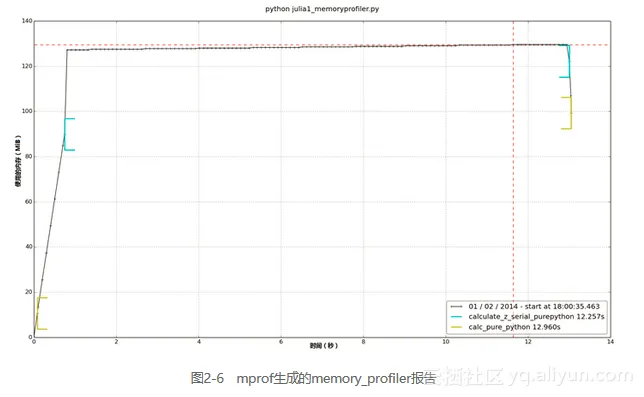Select the y-axis tick label "60"
The width and height of the screenshot is (644, 397).
(x=29, y=202)
